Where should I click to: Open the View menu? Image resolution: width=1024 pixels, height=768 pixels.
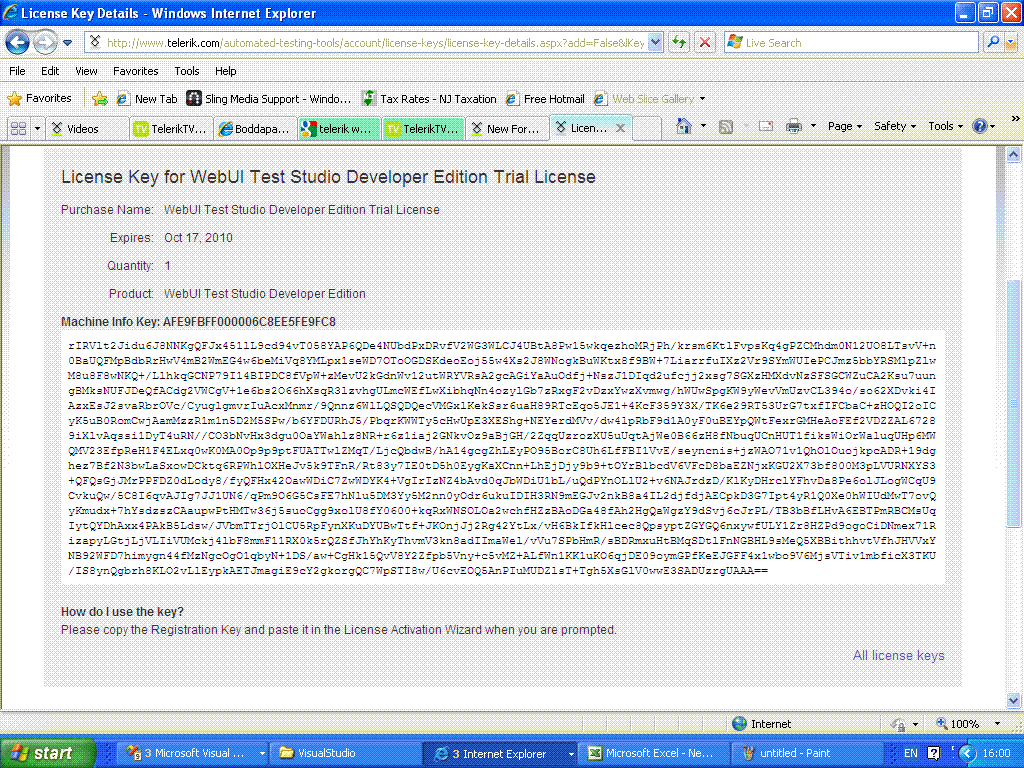86,71
